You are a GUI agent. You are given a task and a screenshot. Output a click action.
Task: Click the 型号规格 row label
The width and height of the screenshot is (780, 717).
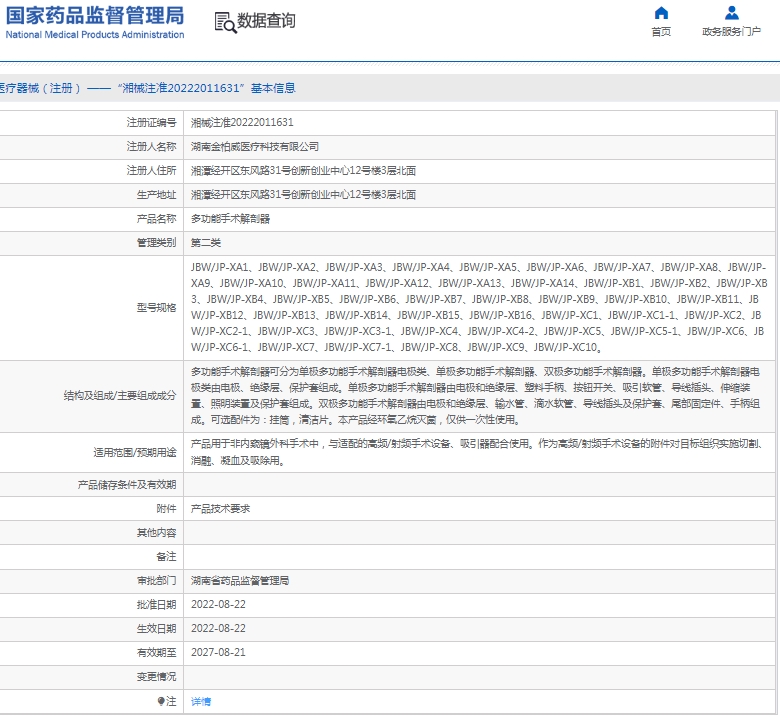[156, 307]
